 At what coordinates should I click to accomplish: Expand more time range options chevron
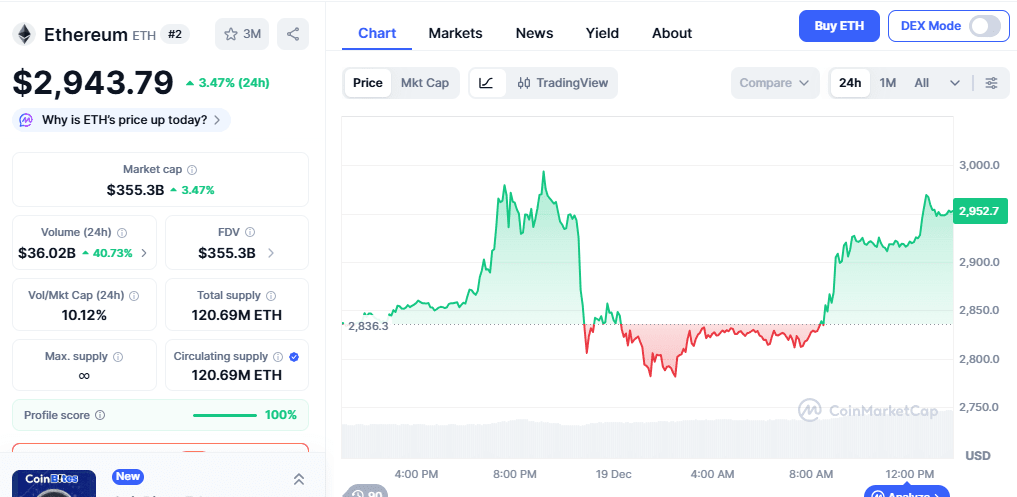click(955, 83)
